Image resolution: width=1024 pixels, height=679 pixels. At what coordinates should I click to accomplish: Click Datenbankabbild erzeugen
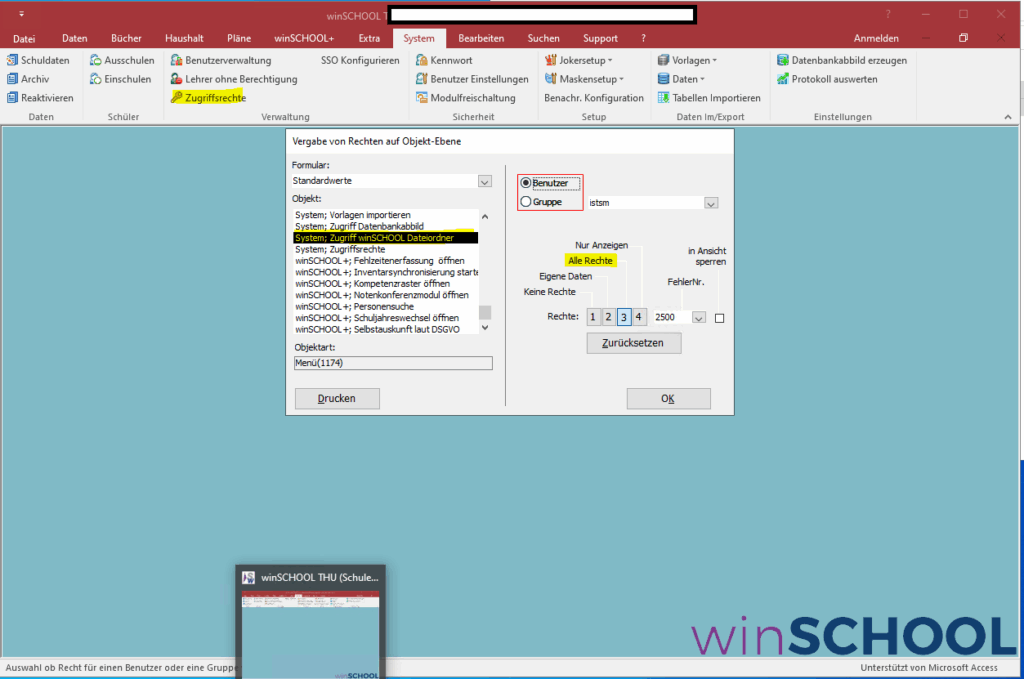point(842,60)
